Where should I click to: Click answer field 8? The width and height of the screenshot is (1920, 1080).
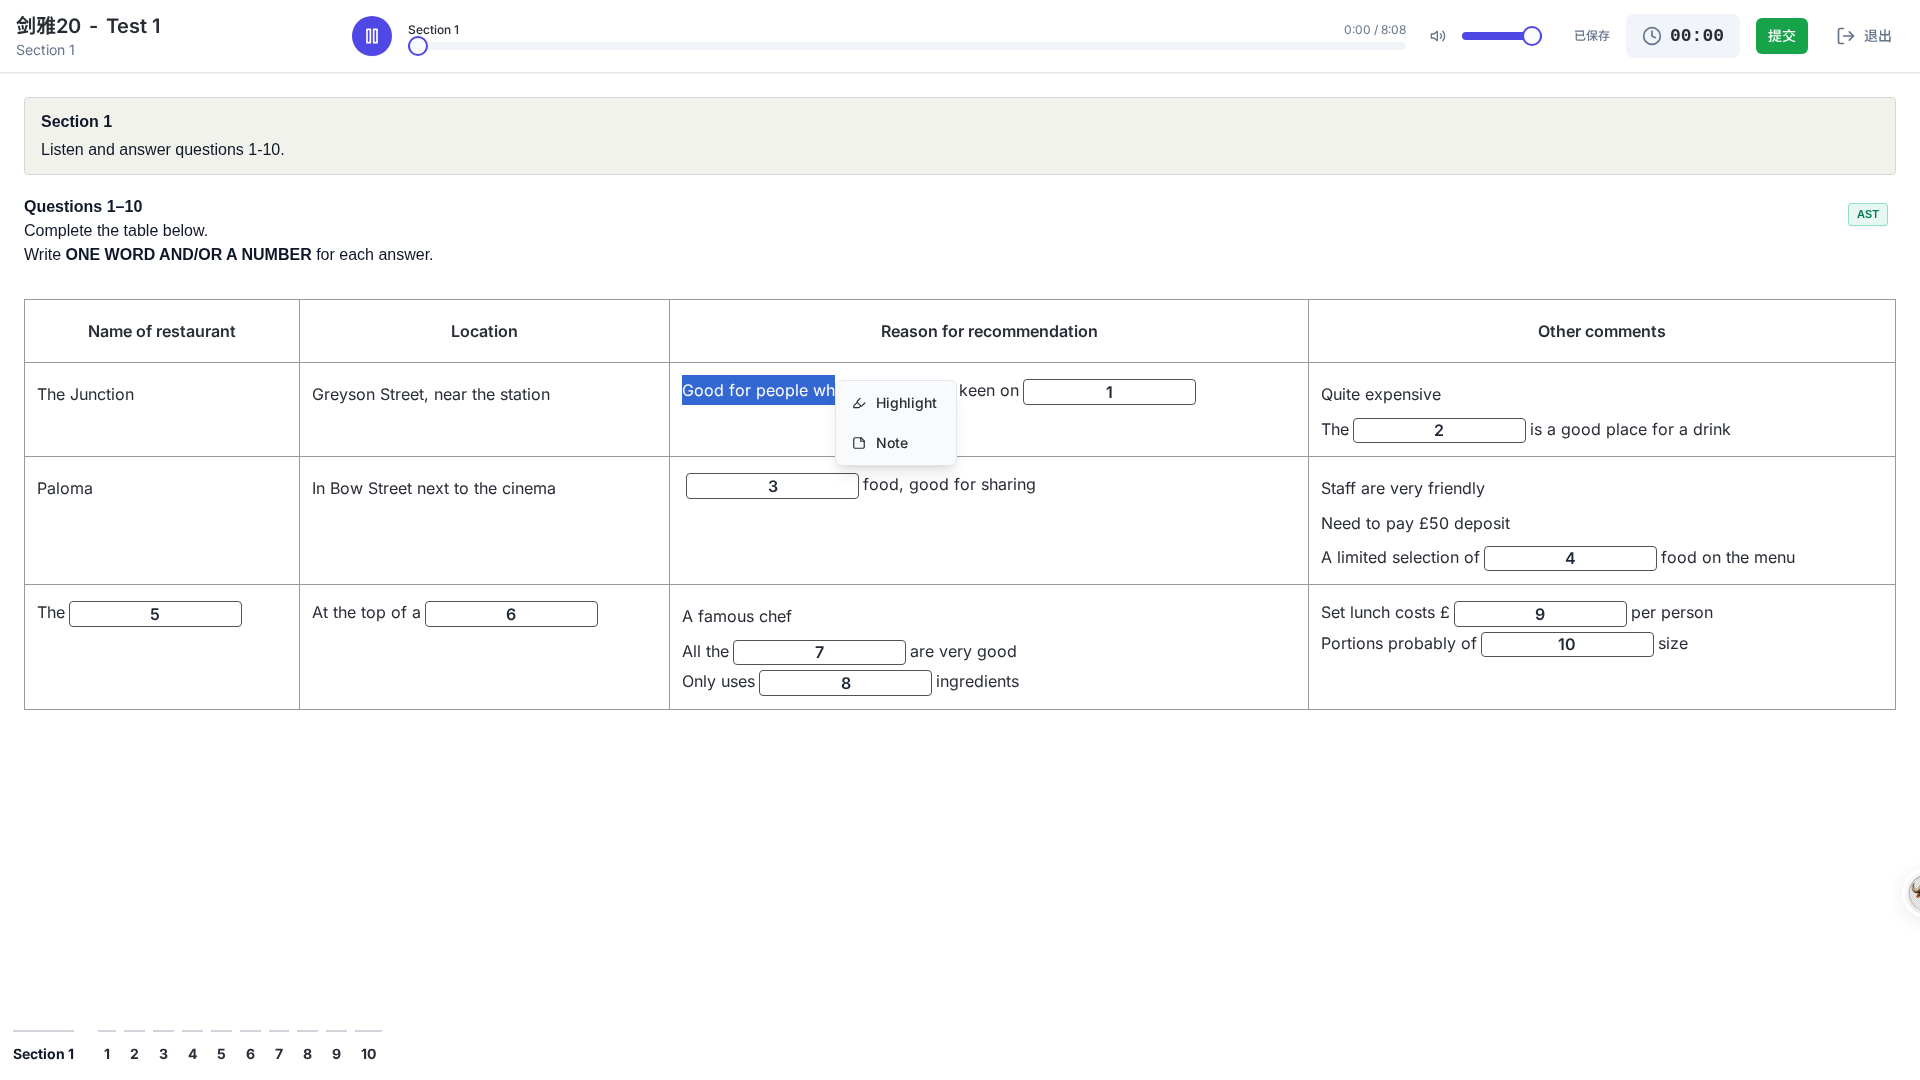[845, 683]
